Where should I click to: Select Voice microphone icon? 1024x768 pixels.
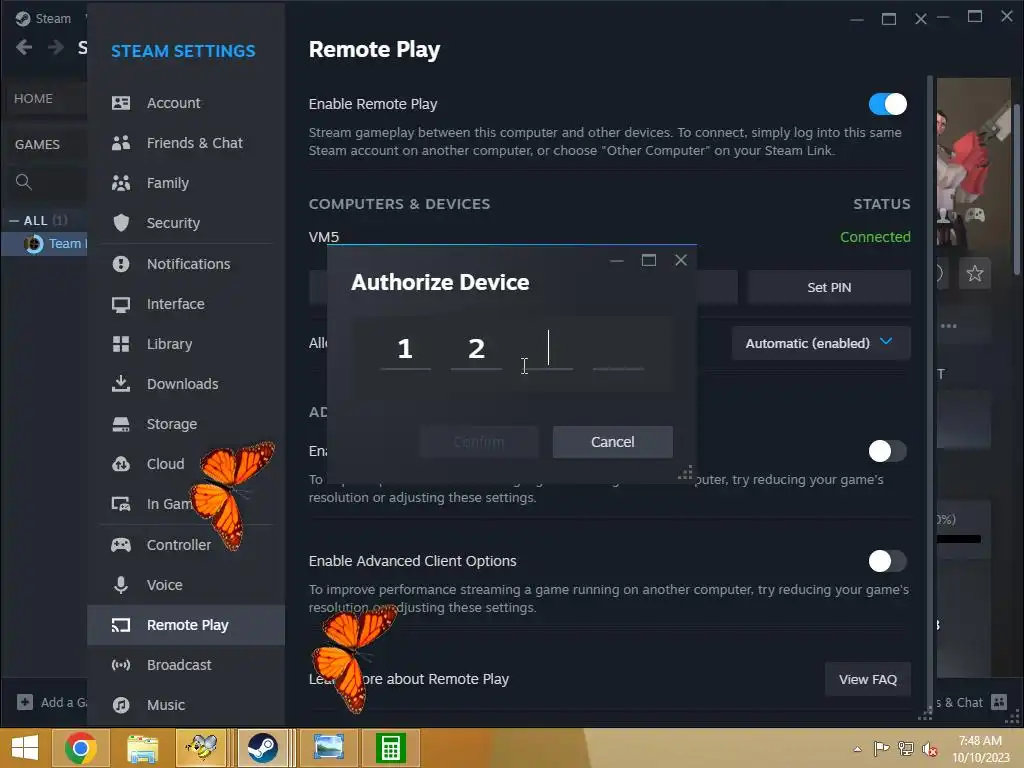pos(121,584)
